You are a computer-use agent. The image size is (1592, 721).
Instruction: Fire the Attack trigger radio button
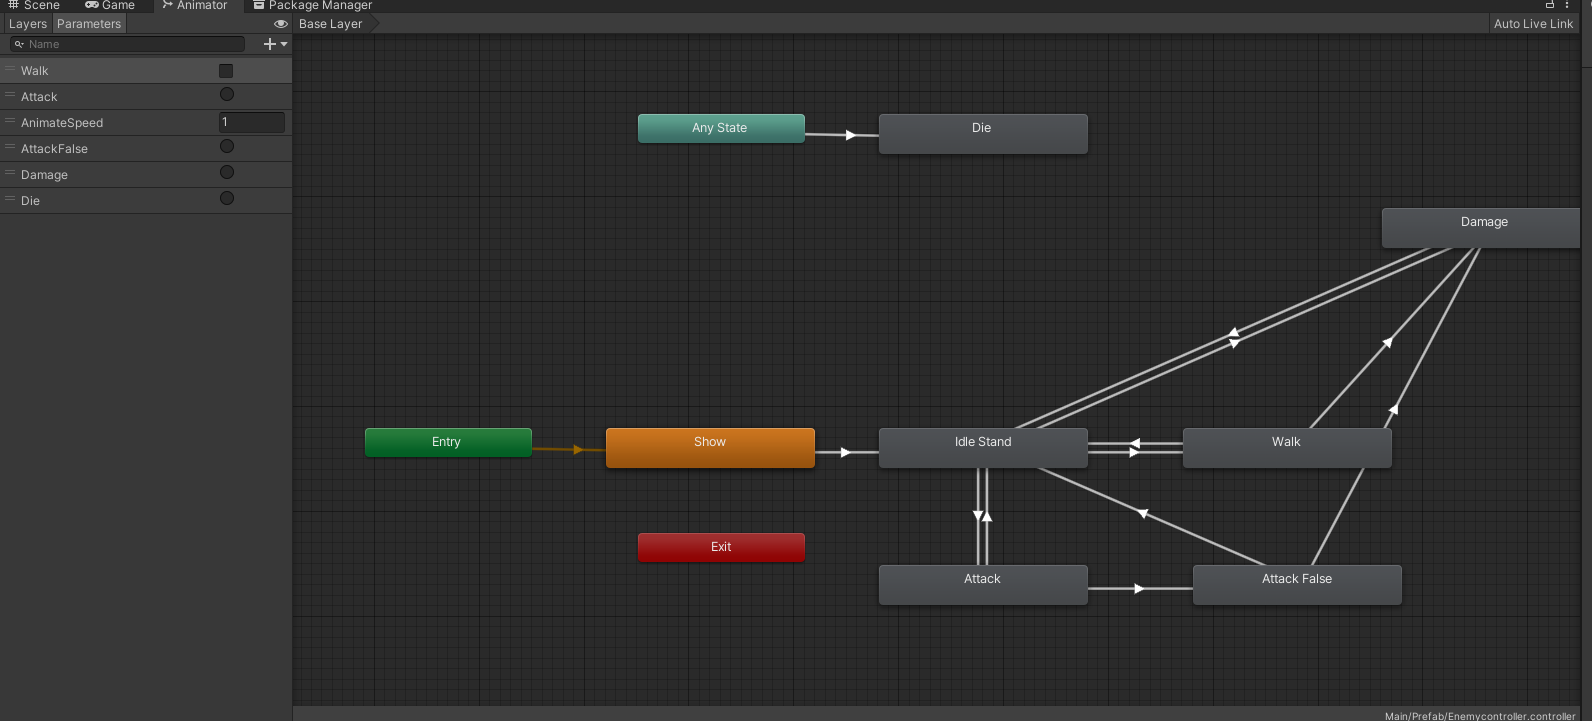point(227,94)
